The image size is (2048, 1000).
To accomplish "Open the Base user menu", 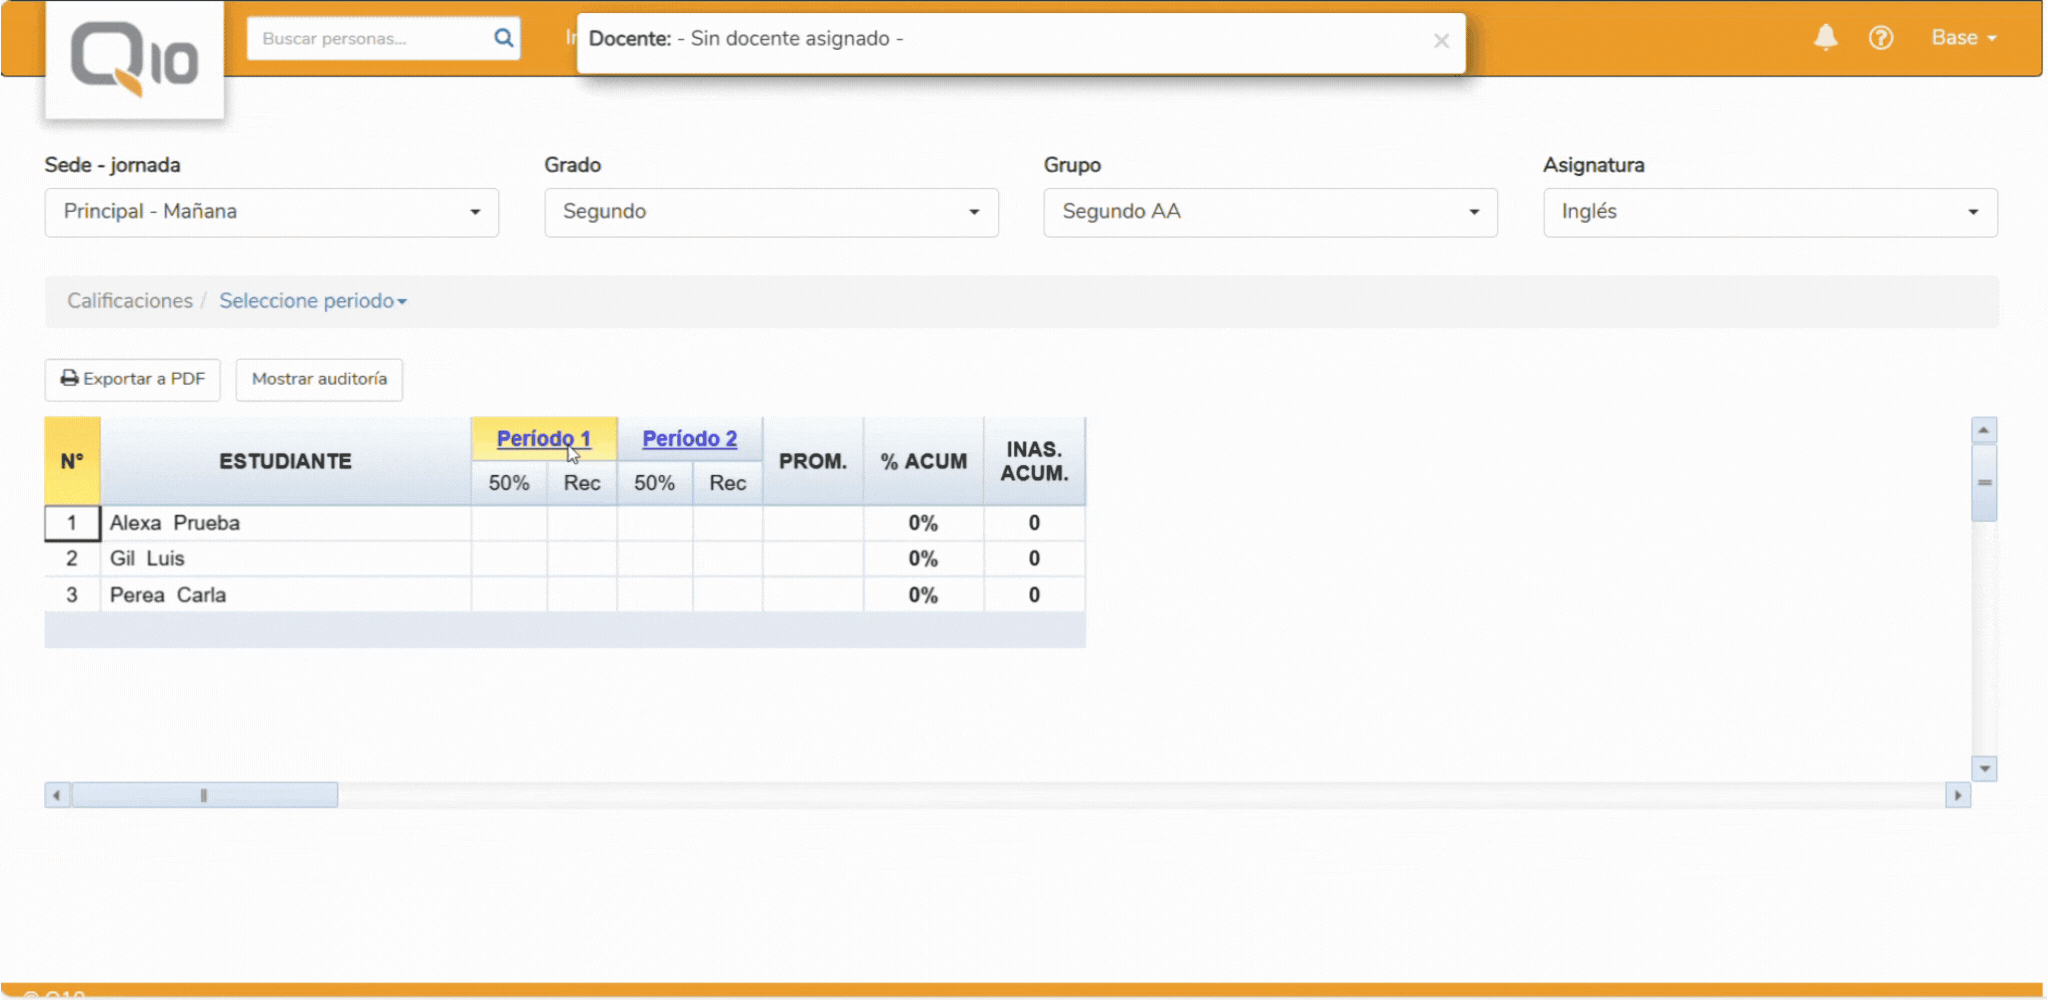I will [x=1963, y=38].
